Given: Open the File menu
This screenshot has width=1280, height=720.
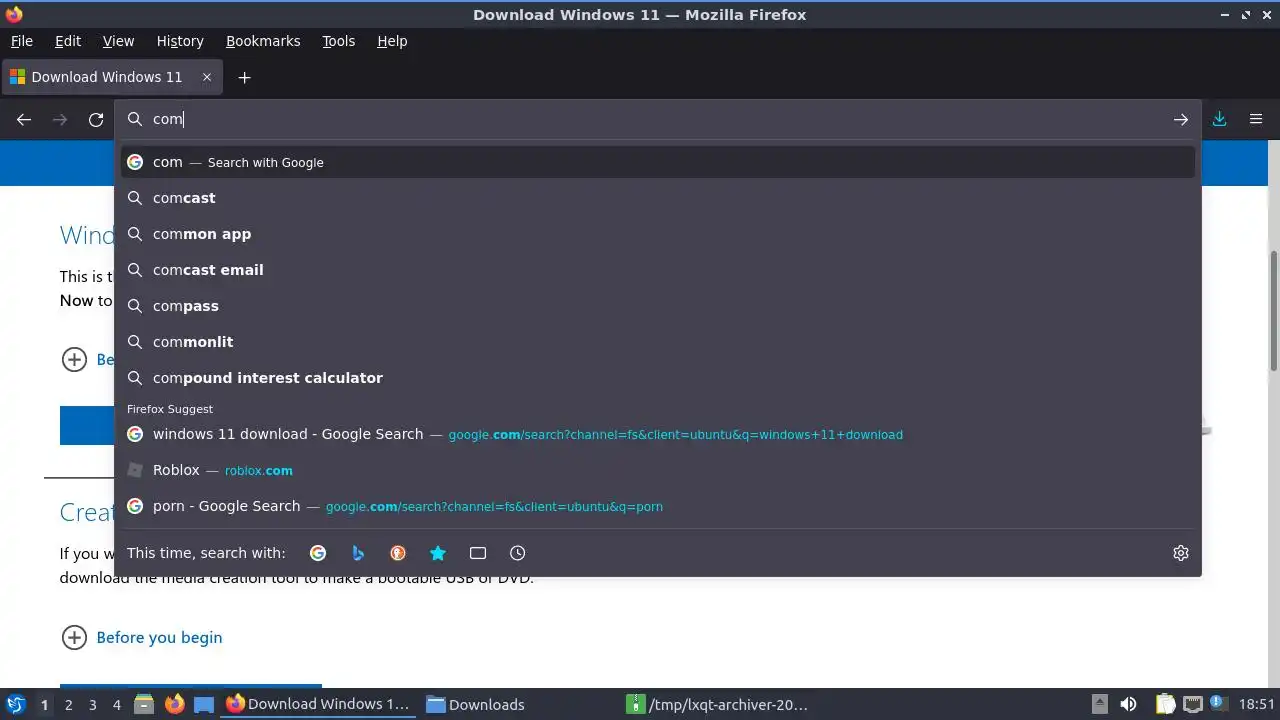Looking at the screenshot, I should click(x=21, y=41).
